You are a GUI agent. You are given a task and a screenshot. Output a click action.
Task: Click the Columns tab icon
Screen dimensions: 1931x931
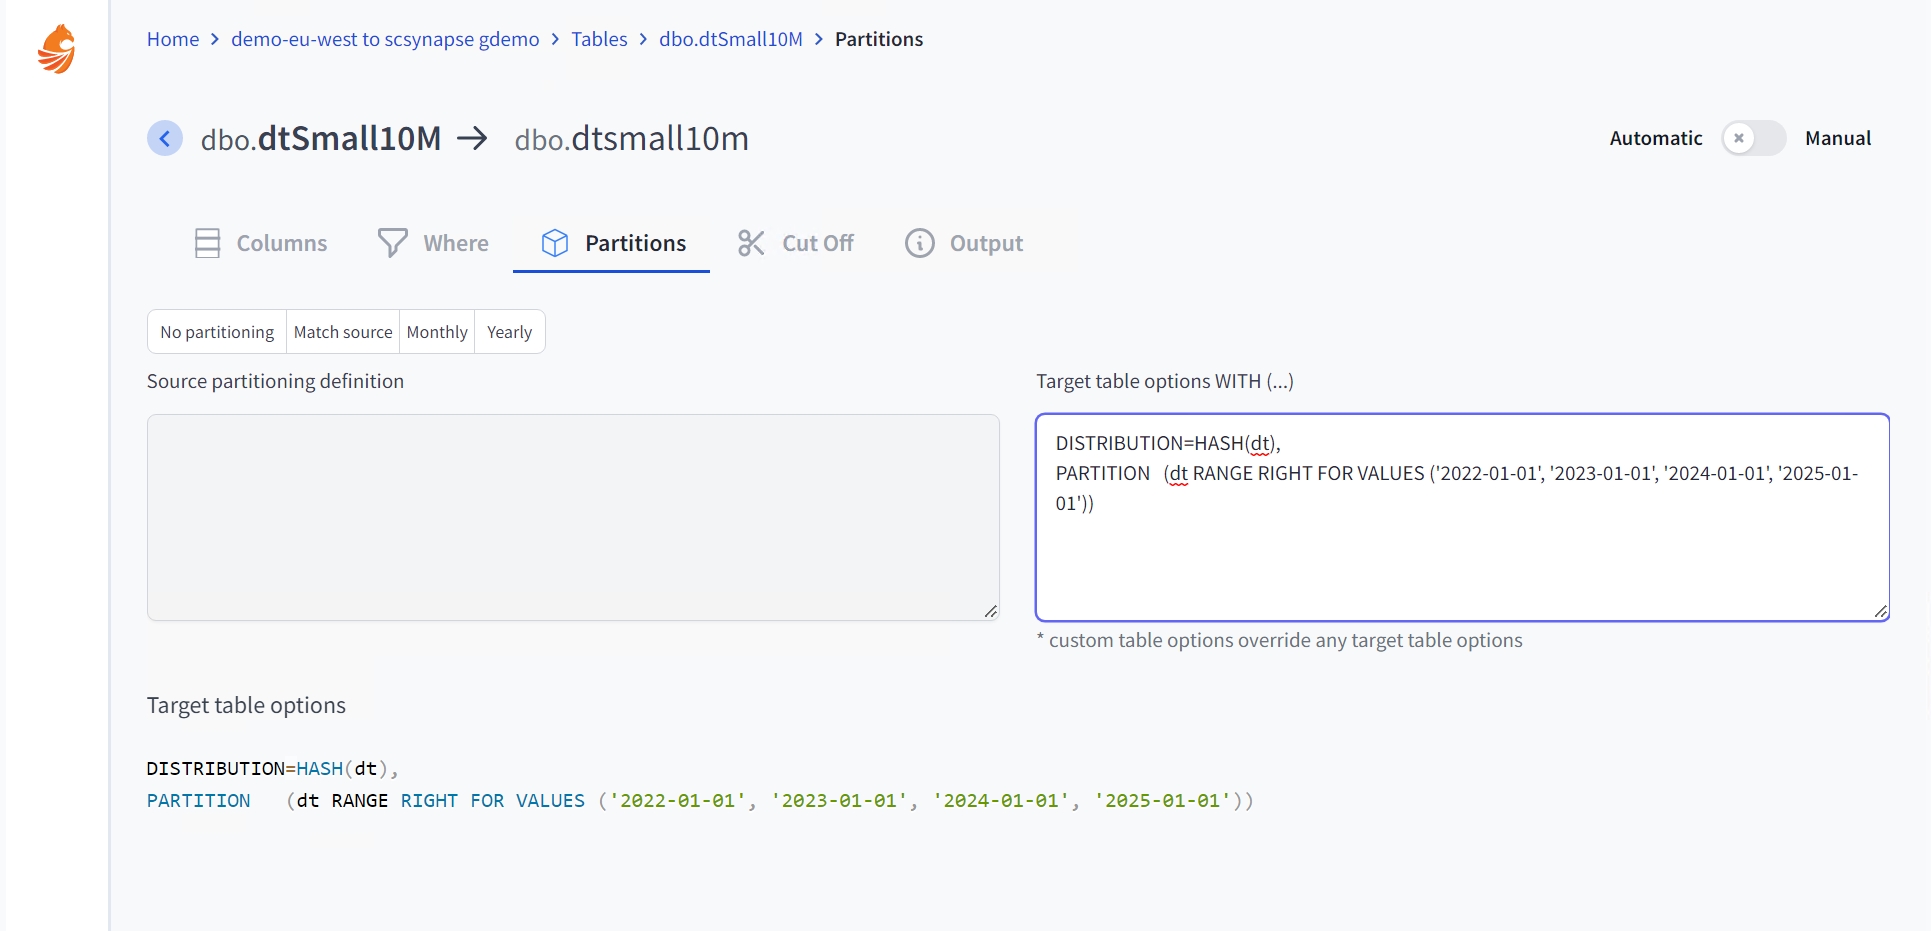[207, 243]
